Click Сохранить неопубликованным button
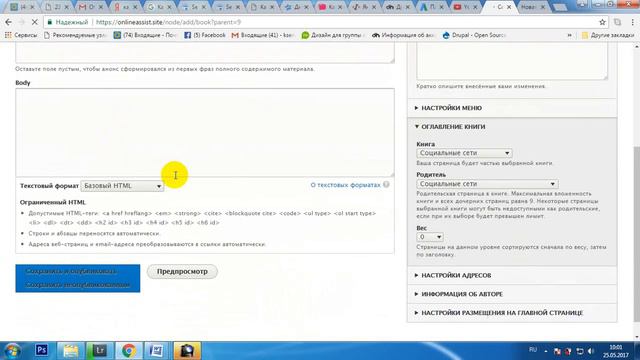Image resolution: width=640 pixels, height=360 pixels. 78,284
